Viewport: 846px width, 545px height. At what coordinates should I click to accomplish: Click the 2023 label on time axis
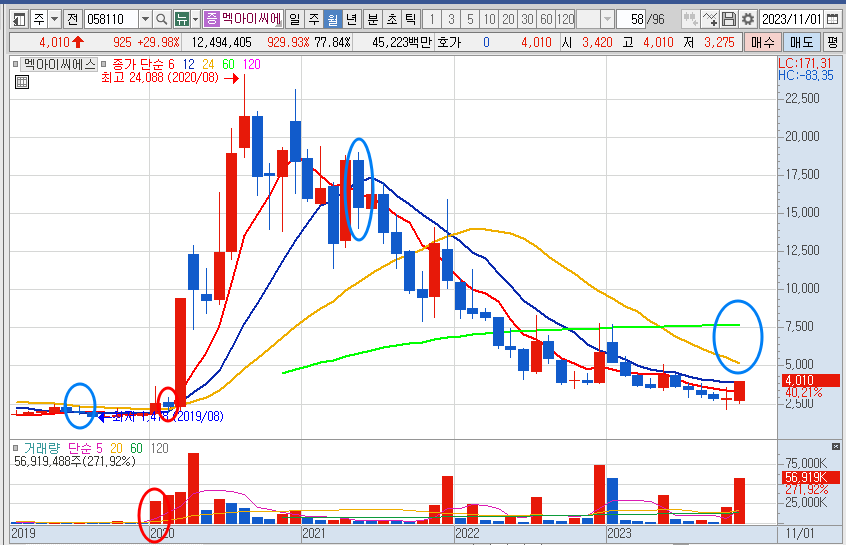[x=619, y=534]
